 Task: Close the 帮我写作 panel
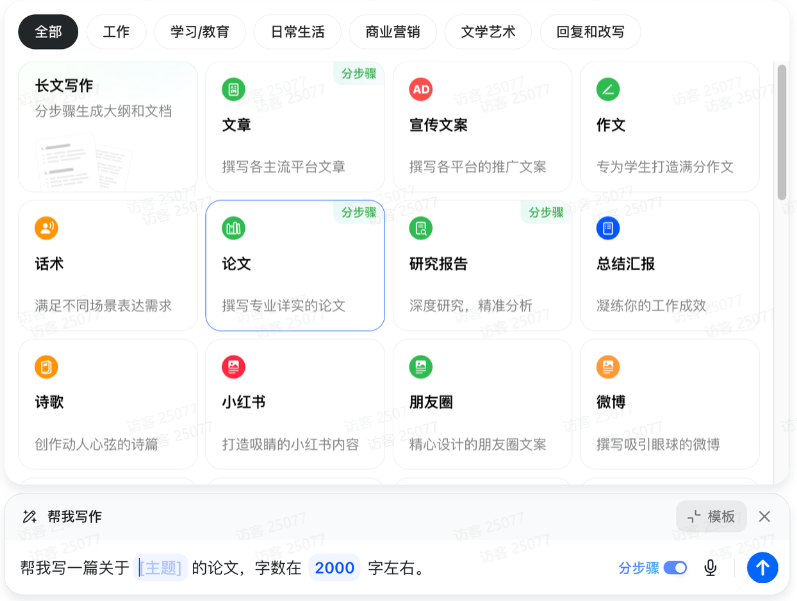pyautogui.click(x=764, y=517)
